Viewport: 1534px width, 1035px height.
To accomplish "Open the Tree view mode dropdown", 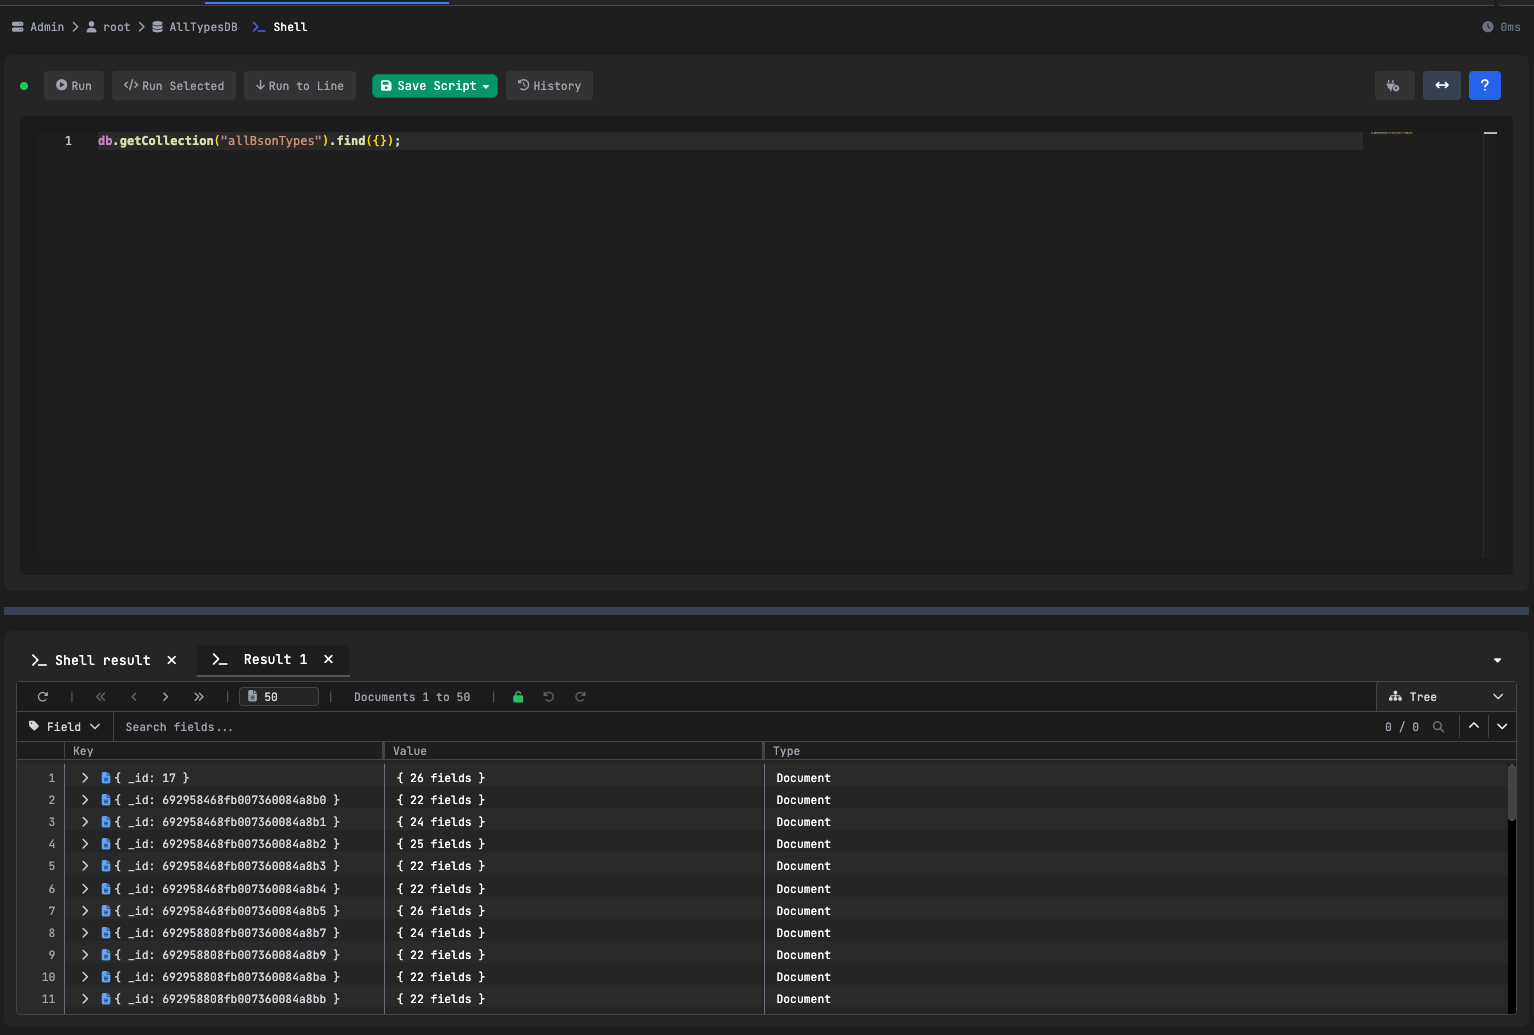I will (1446, 696).
